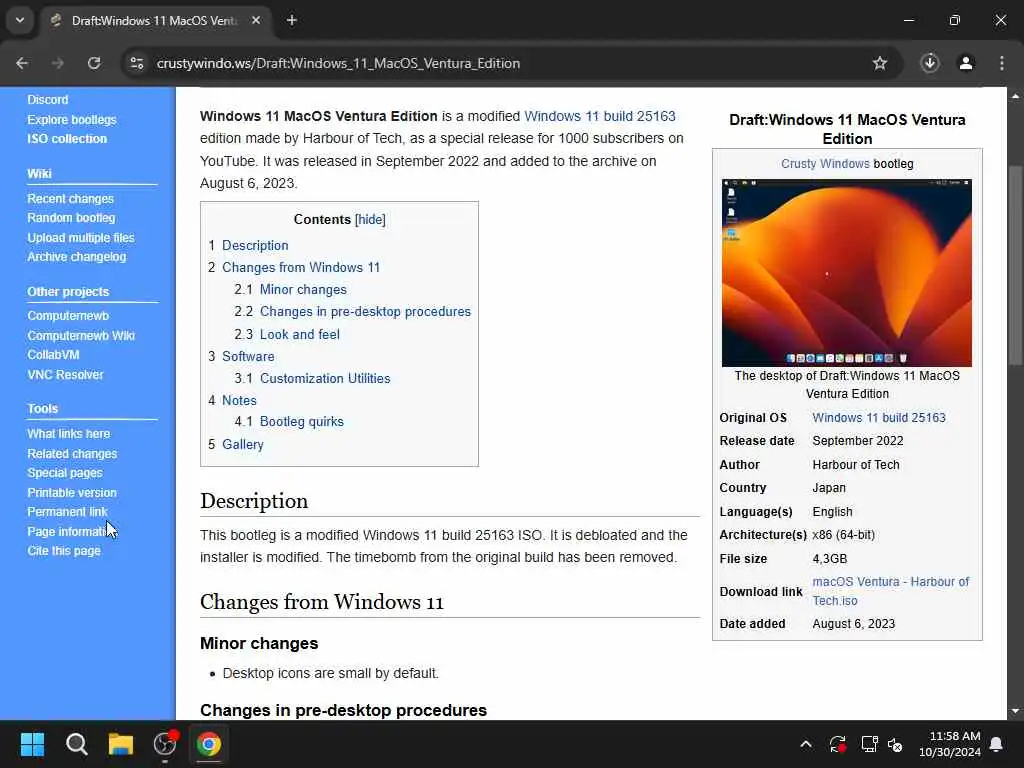Click the scrollbar down arrow
Screen dimensions: 1024x768
pos(1015,711)
